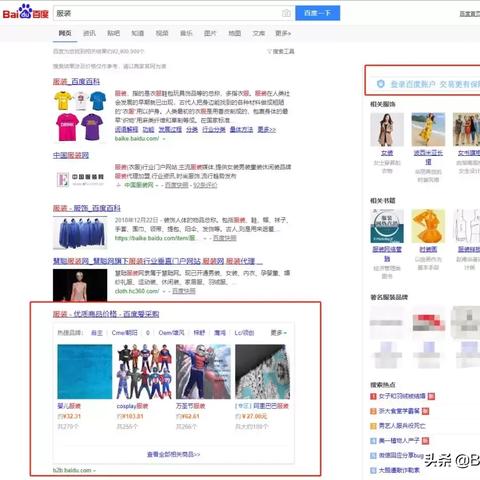
Task: Click the 中国服装网 logo thumbnail
Action: pos(80,179)
